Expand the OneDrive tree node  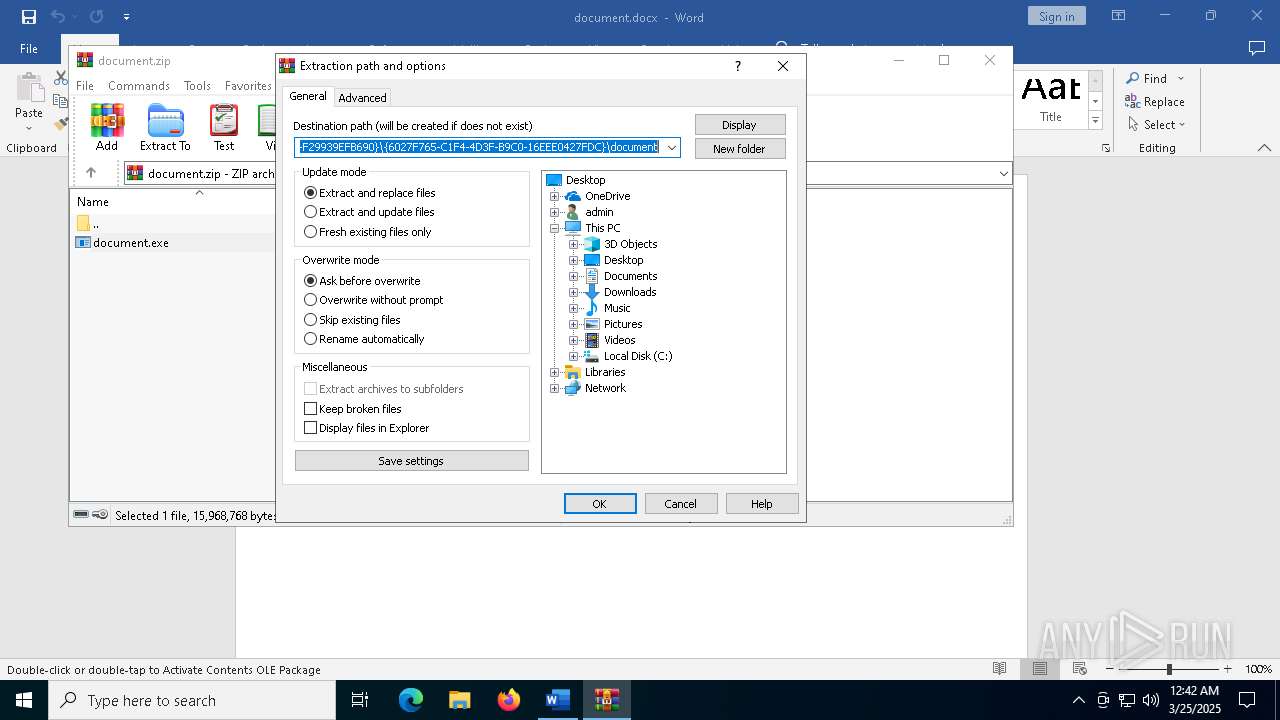point(554,196)
